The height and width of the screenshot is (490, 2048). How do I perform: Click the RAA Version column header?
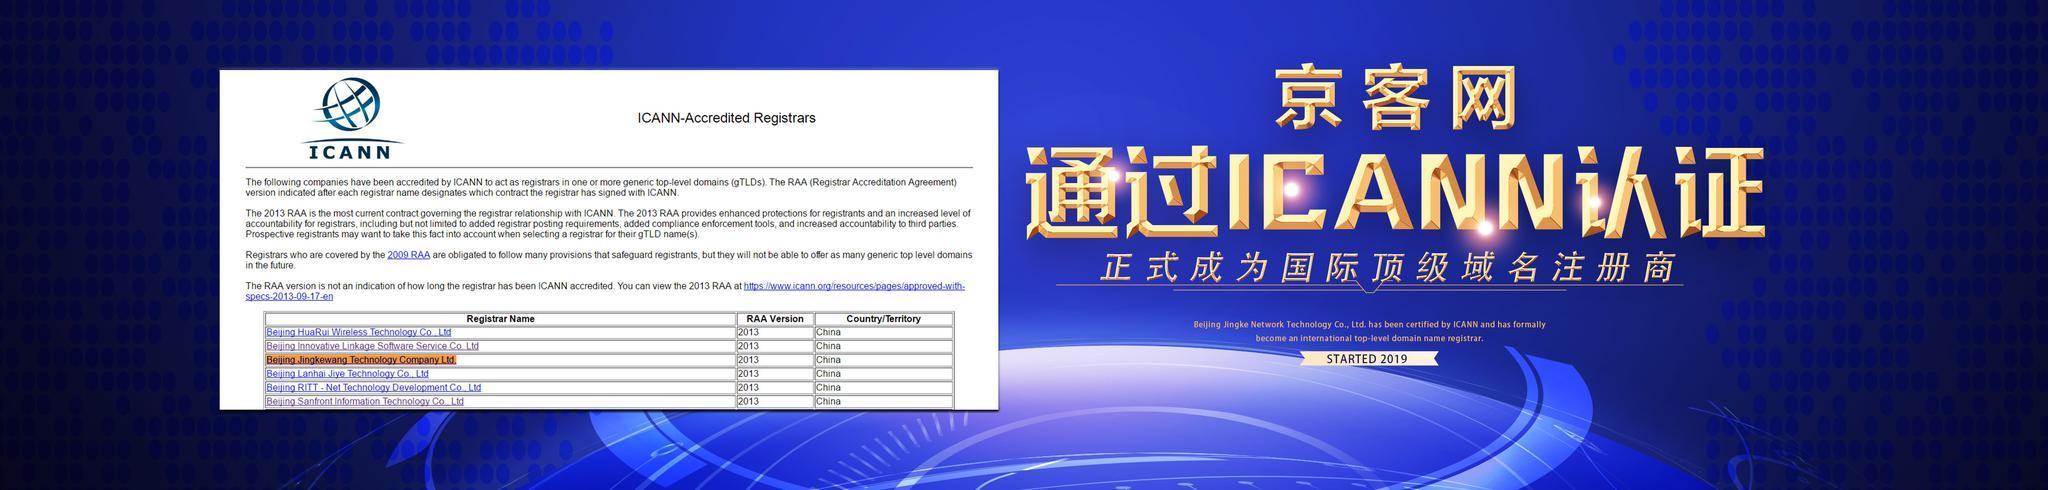click(775, 319)
